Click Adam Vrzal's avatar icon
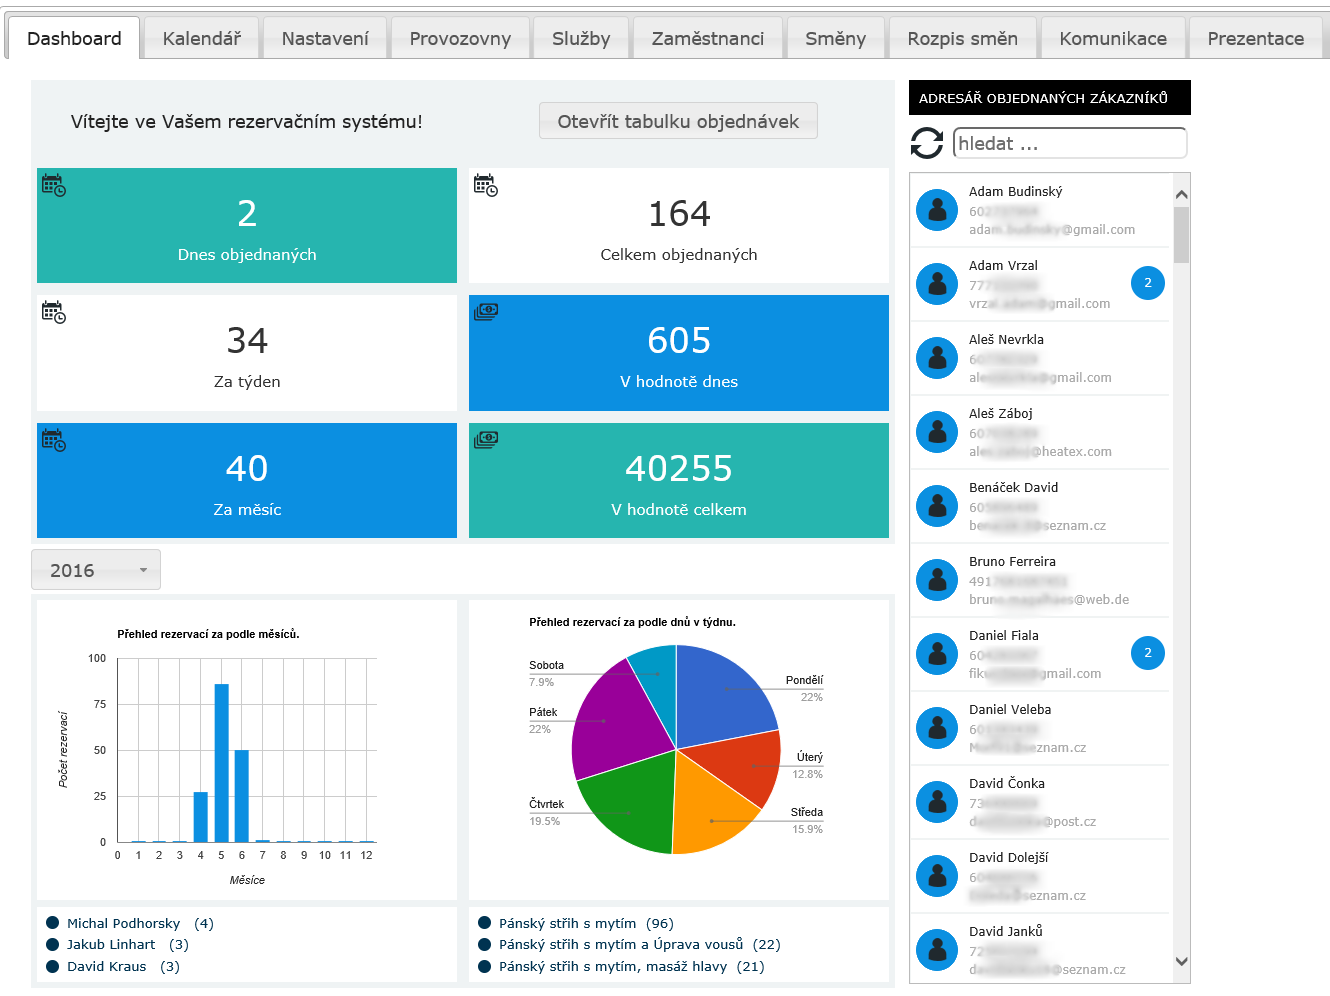1330x996 pixels. [937, 284]
